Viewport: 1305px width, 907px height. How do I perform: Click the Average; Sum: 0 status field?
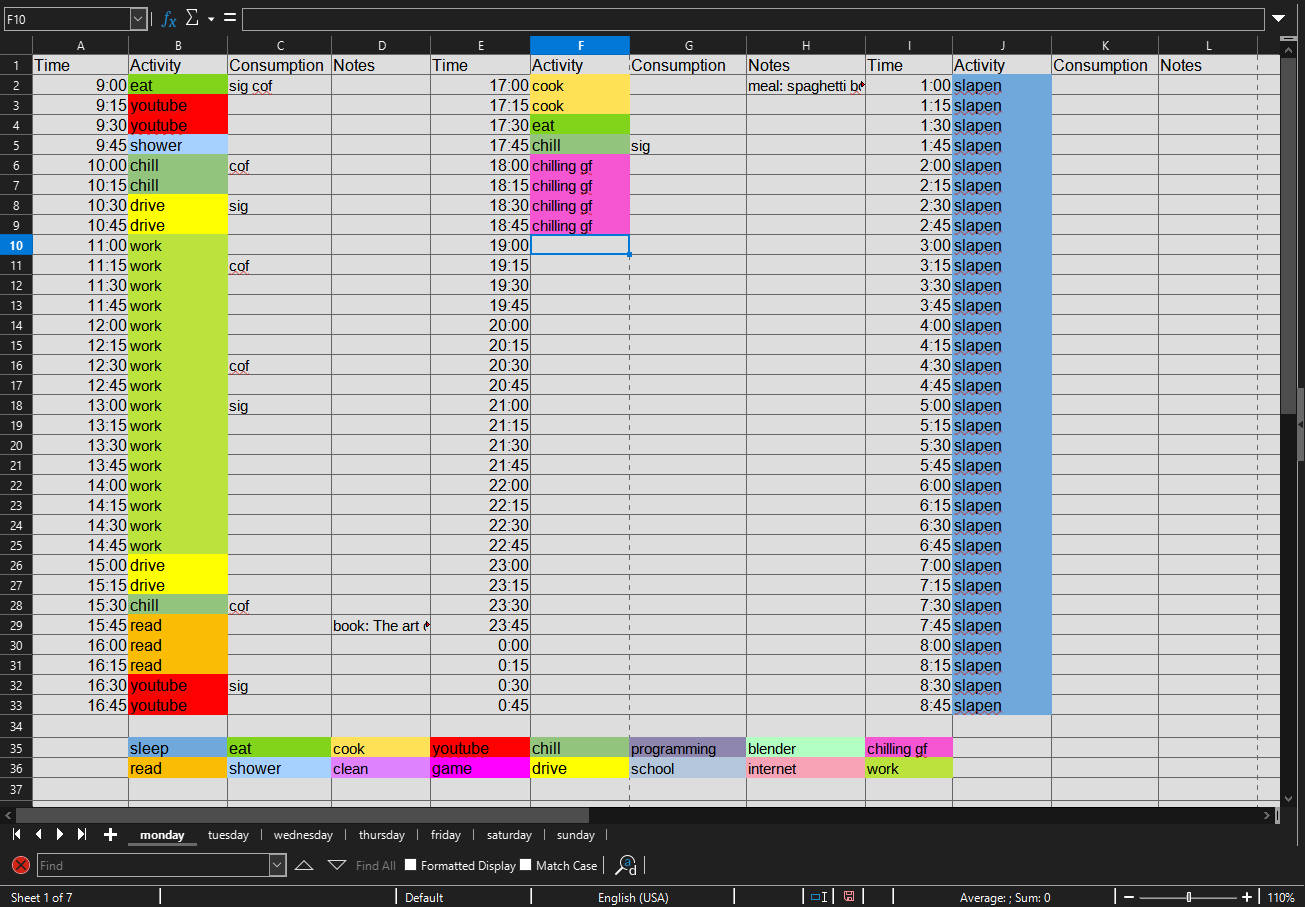click(x=1005, y=897)
